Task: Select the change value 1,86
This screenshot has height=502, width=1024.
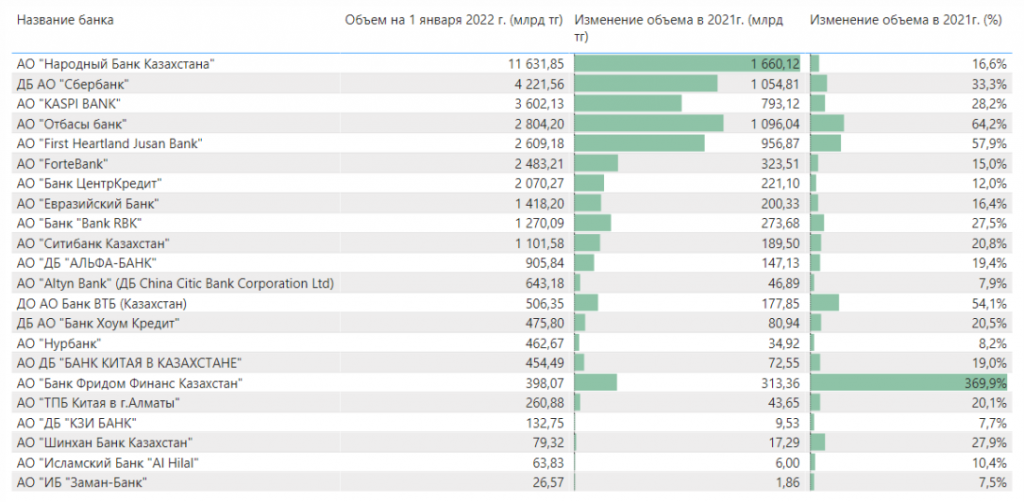Action: point(788,483)
